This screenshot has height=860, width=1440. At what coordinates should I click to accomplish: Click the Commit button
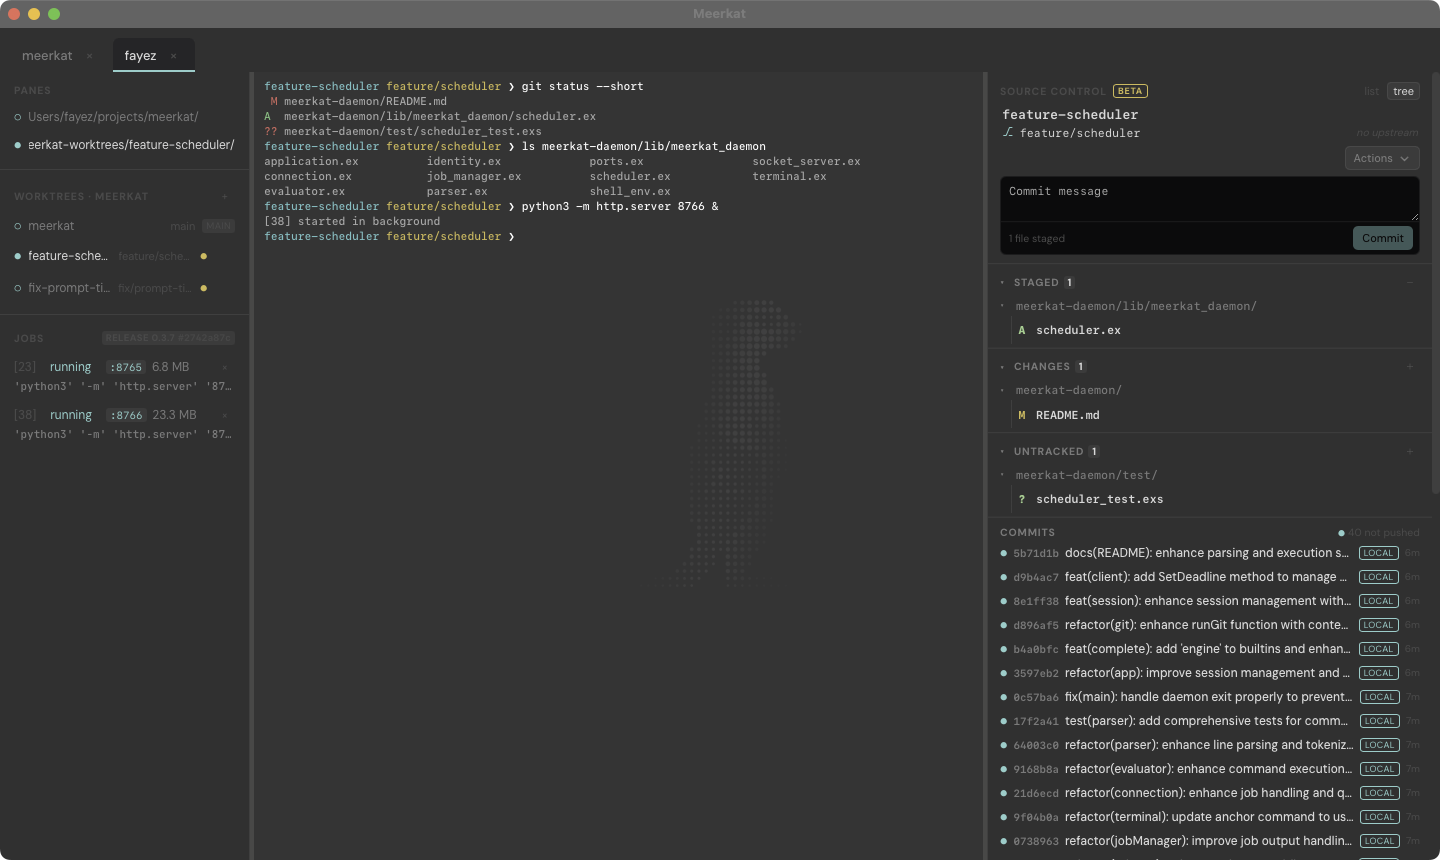(x=1383, y=238)
